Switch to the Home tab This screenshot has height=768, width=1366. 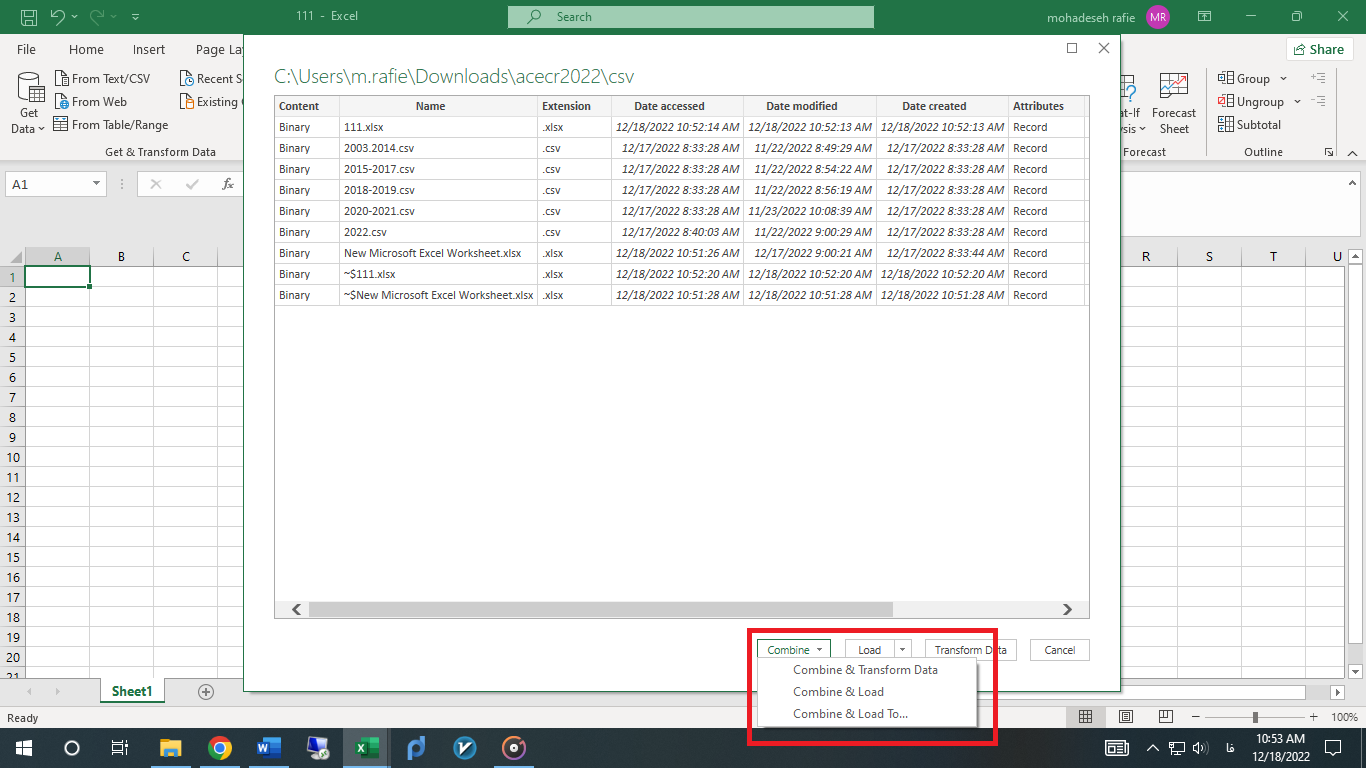click(x=86, y=49)
